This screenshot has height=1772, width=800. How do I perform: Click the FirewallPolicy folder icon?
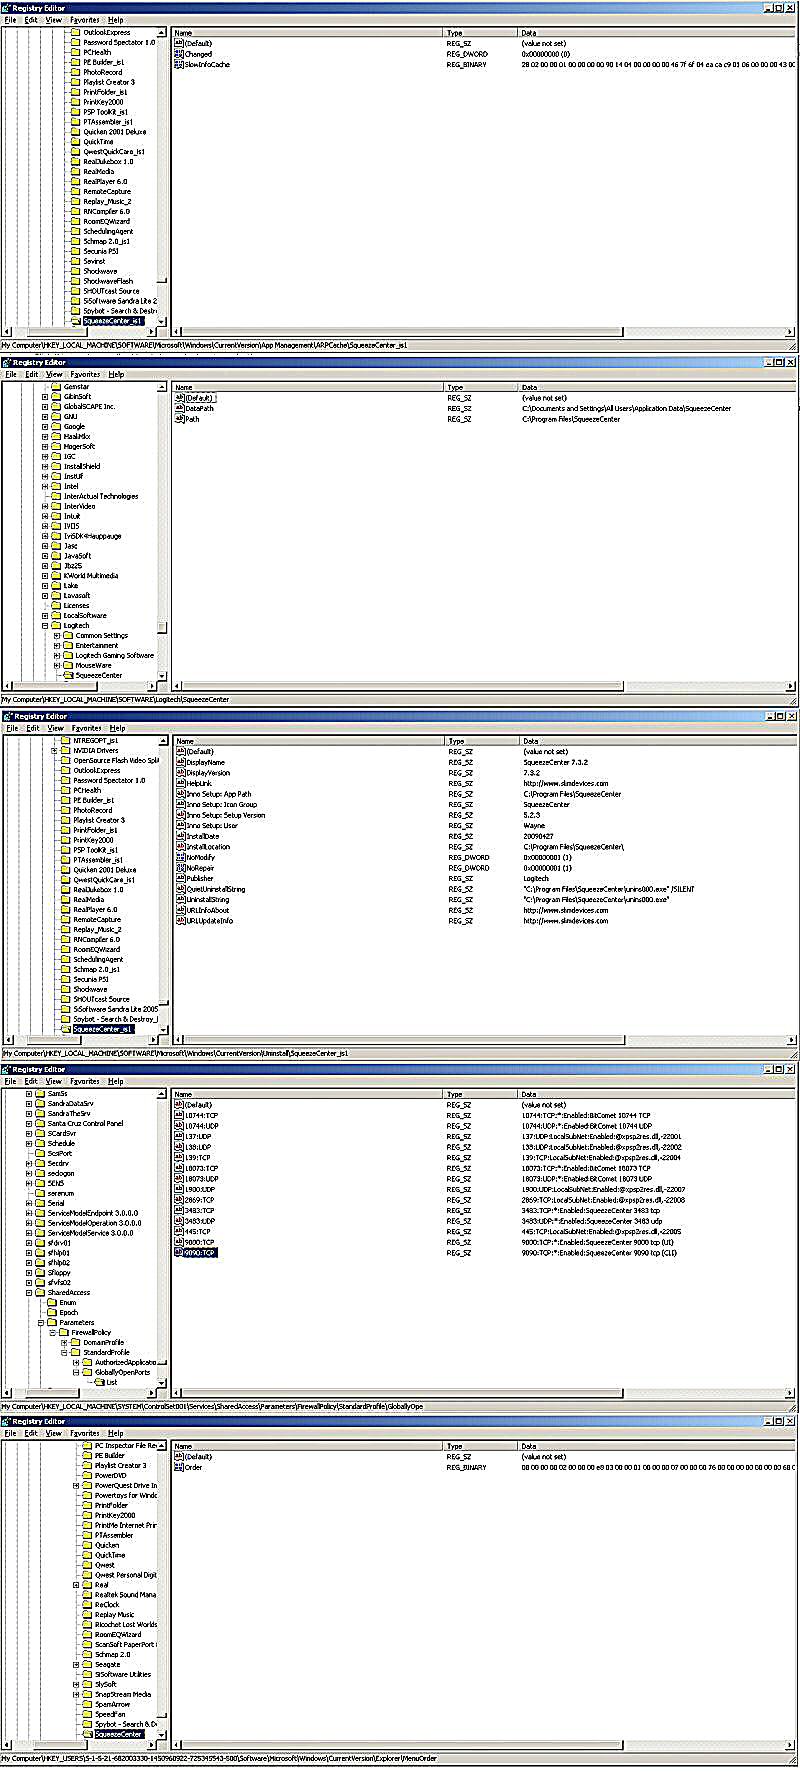63,1332
